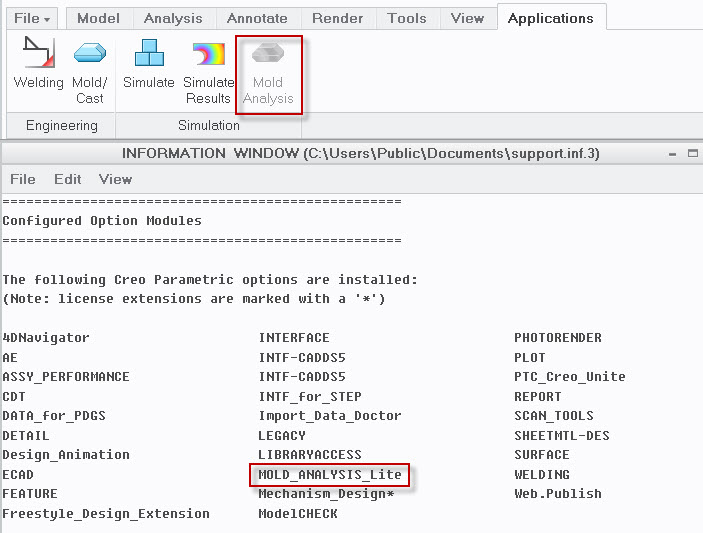703x533 pixels.
Task: Select ASSY_PERFORMANCE in the list
Action: 66,377
